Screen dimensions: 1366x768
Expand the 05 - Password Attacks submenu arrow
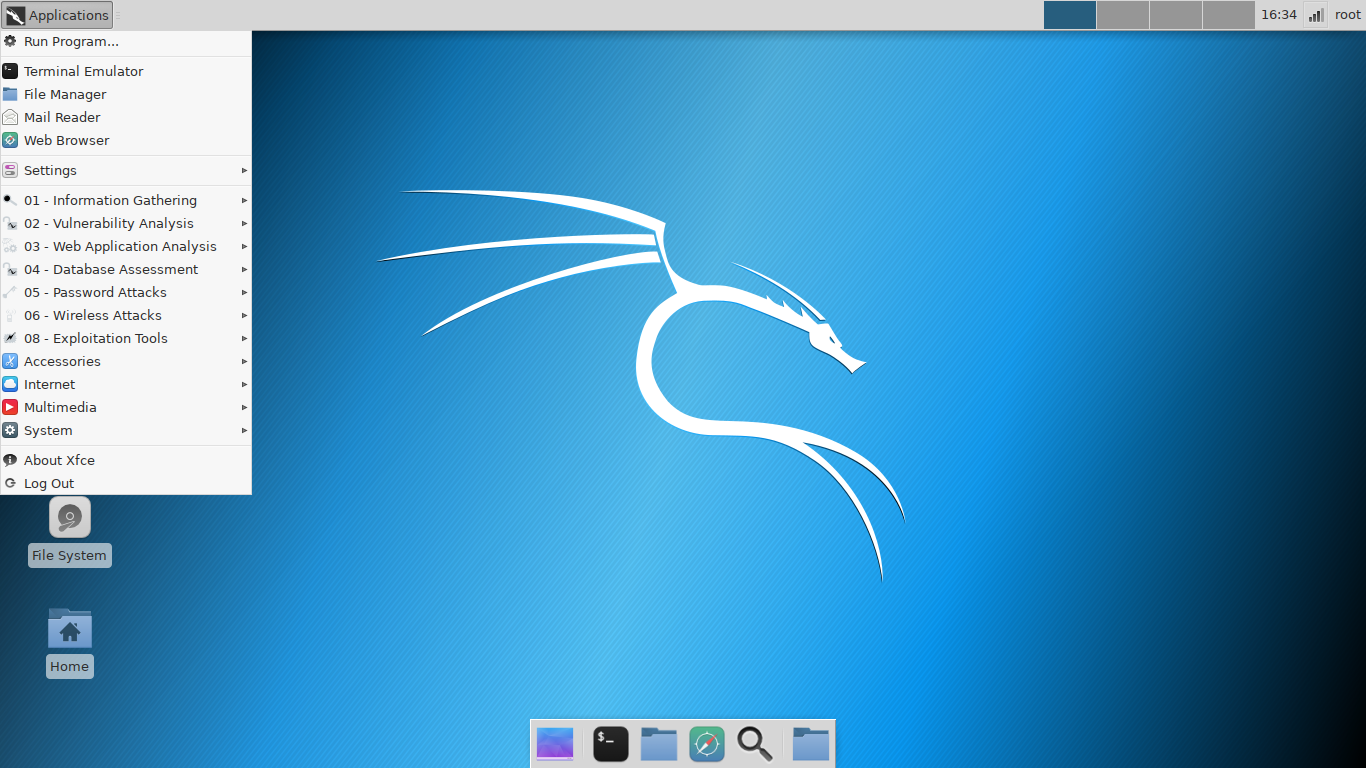click(x=244, y=292)
